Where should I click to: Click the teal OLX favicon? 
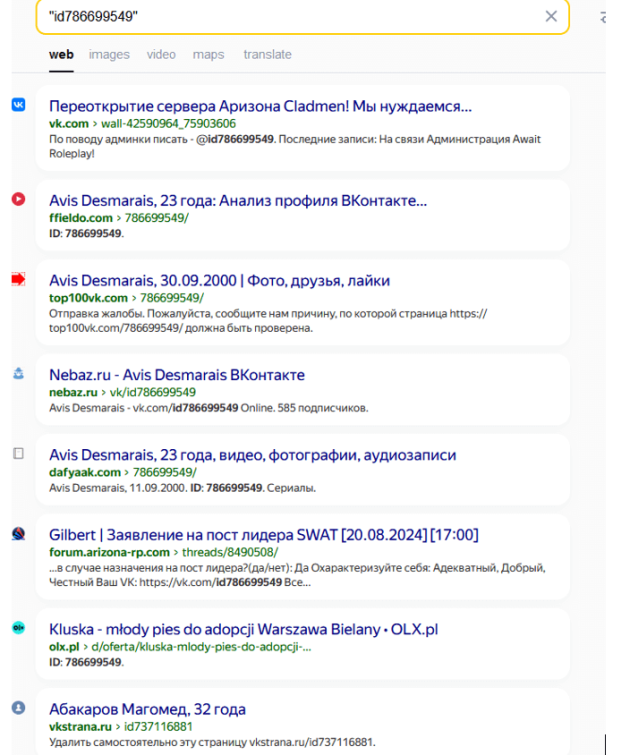pos(18,627)
